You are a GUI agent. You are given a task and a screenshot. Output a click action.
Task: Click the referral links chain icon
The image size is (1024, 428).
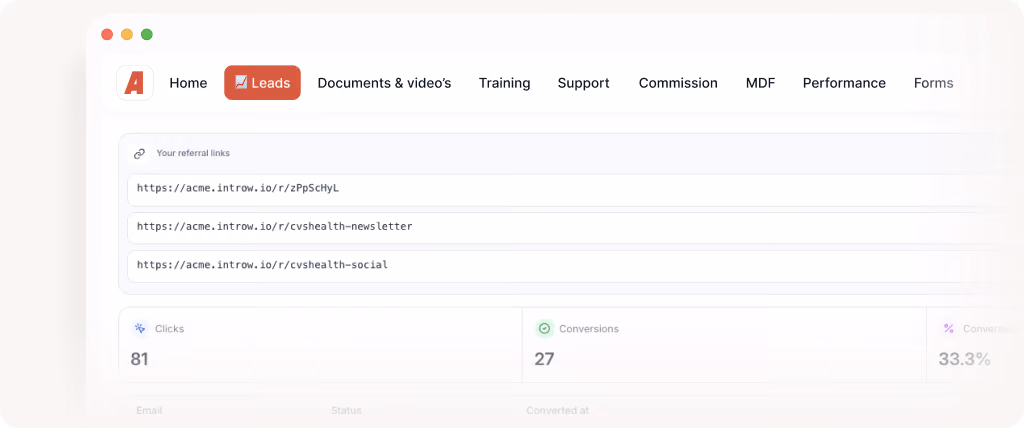(x=139, y=154)
